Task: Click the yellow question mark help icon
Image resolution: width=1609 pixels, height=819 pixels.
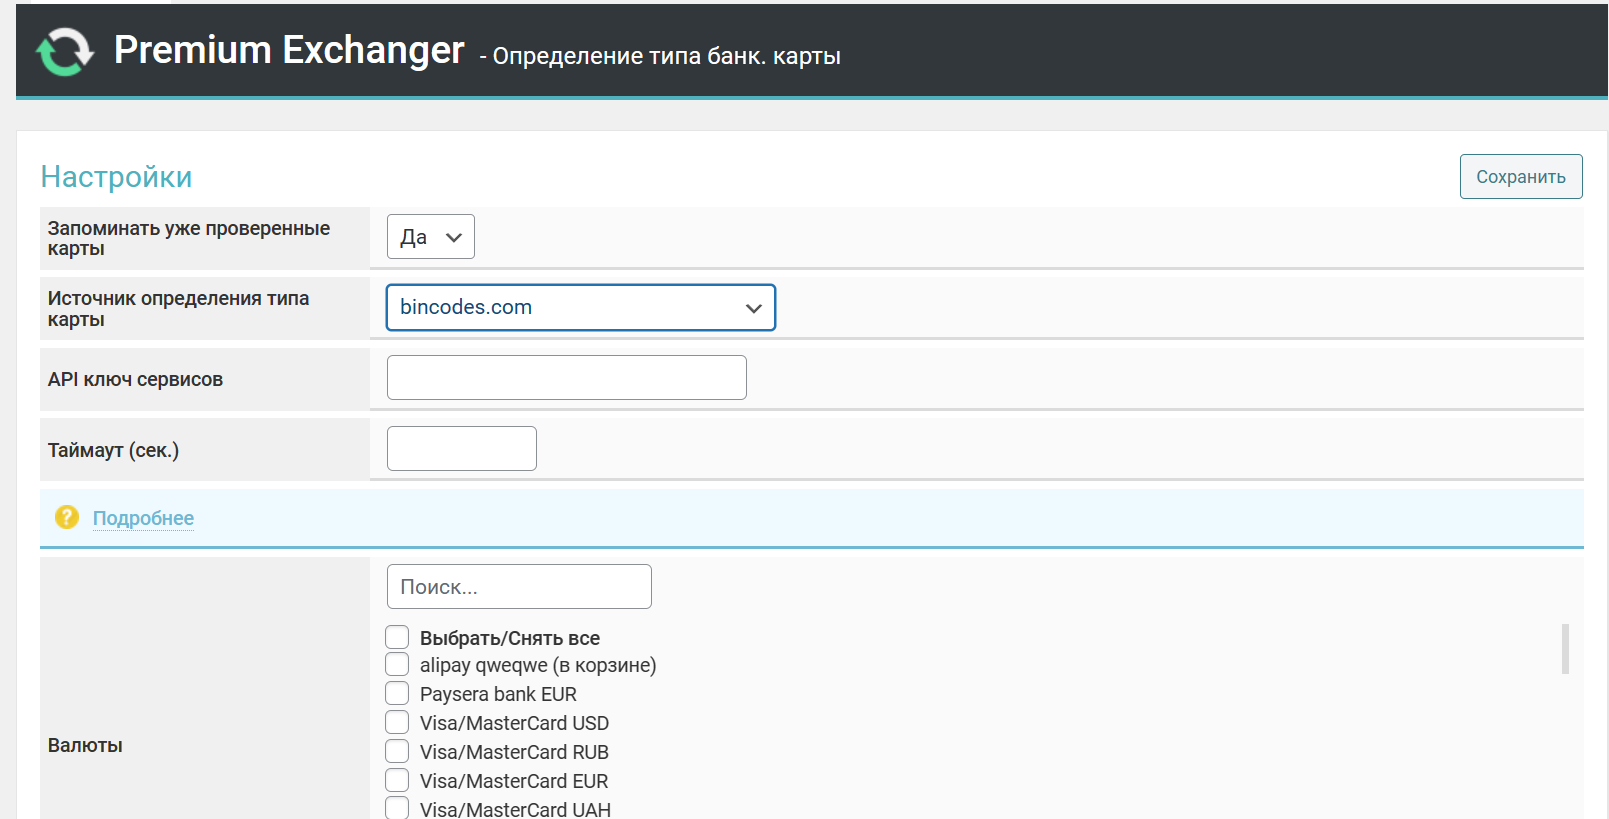Action: click(67, 517)
